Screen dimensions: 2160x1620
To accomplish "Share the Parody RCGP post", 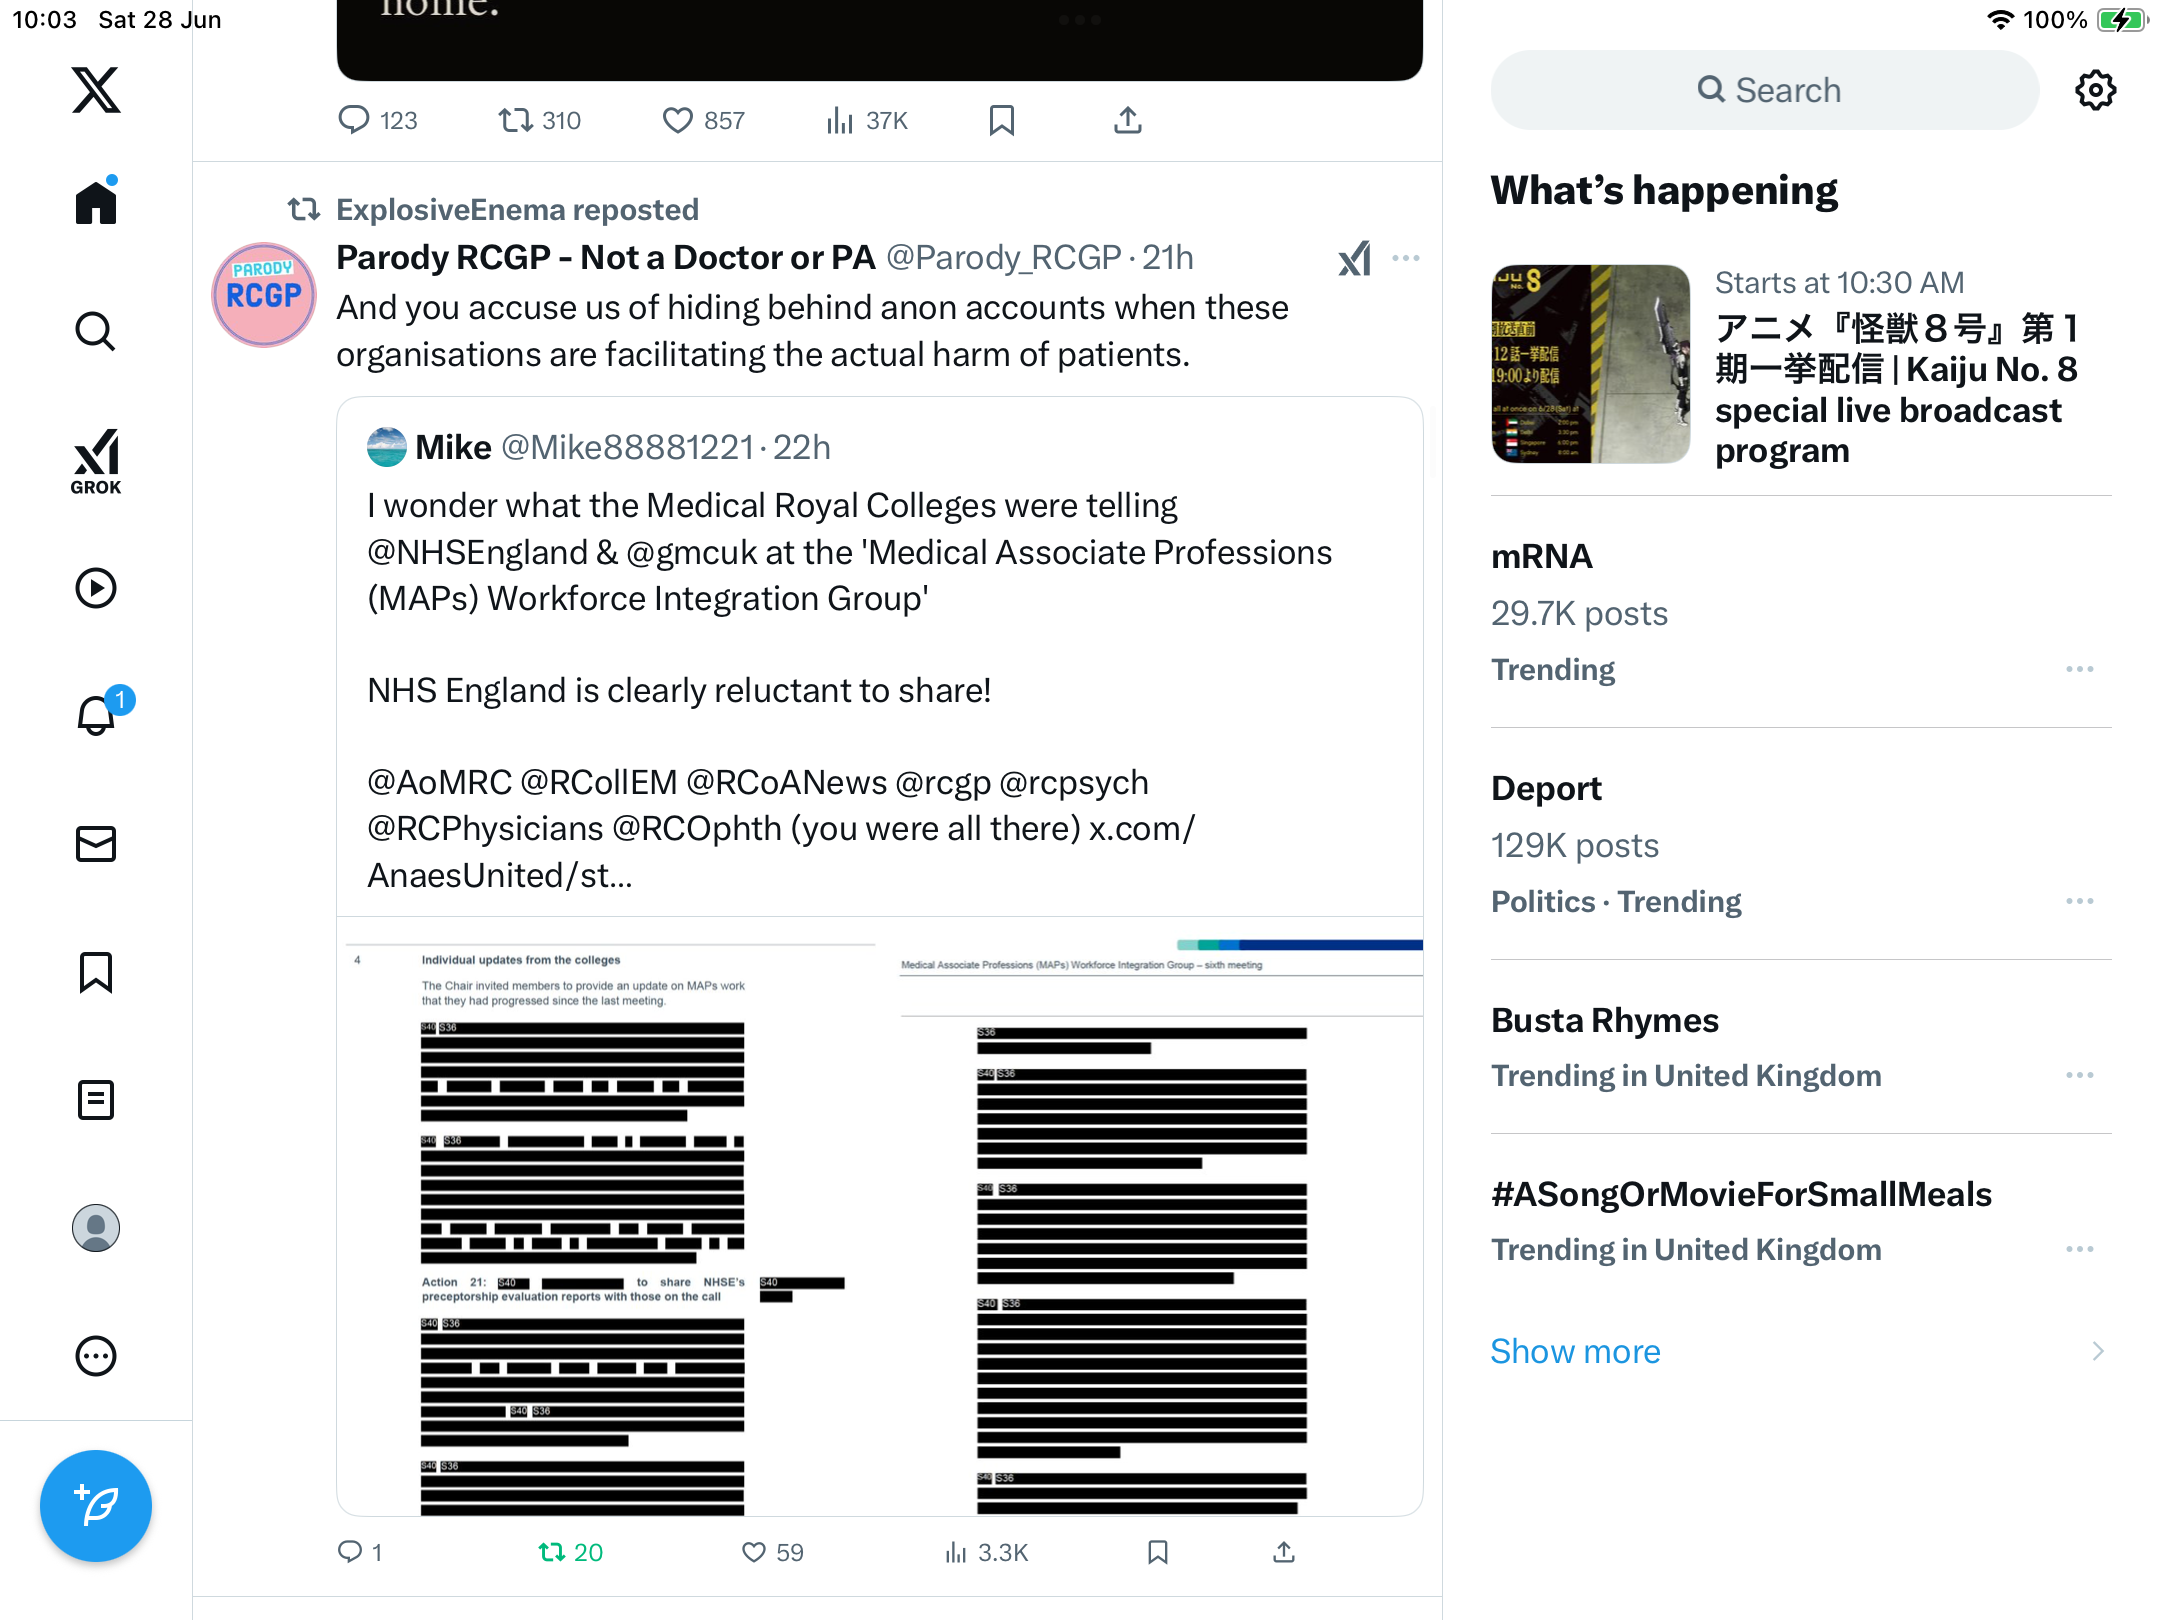I will (x=1284, y=1552).
